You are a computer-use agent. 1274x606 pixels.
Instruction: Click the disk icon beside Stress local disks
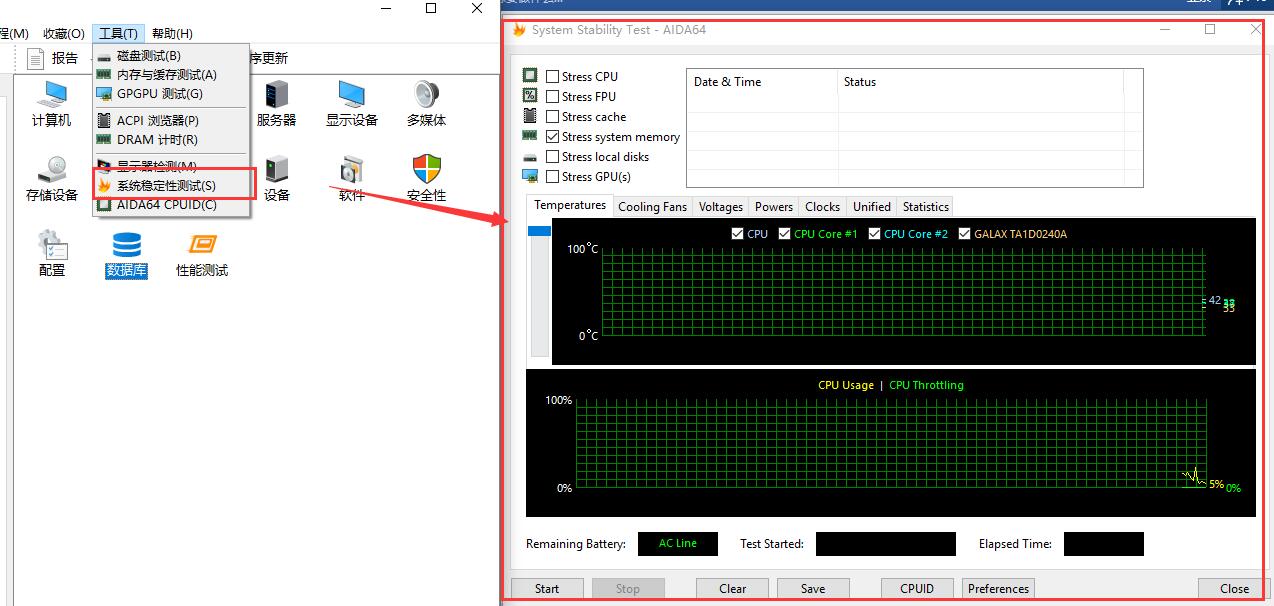(530, 157)
